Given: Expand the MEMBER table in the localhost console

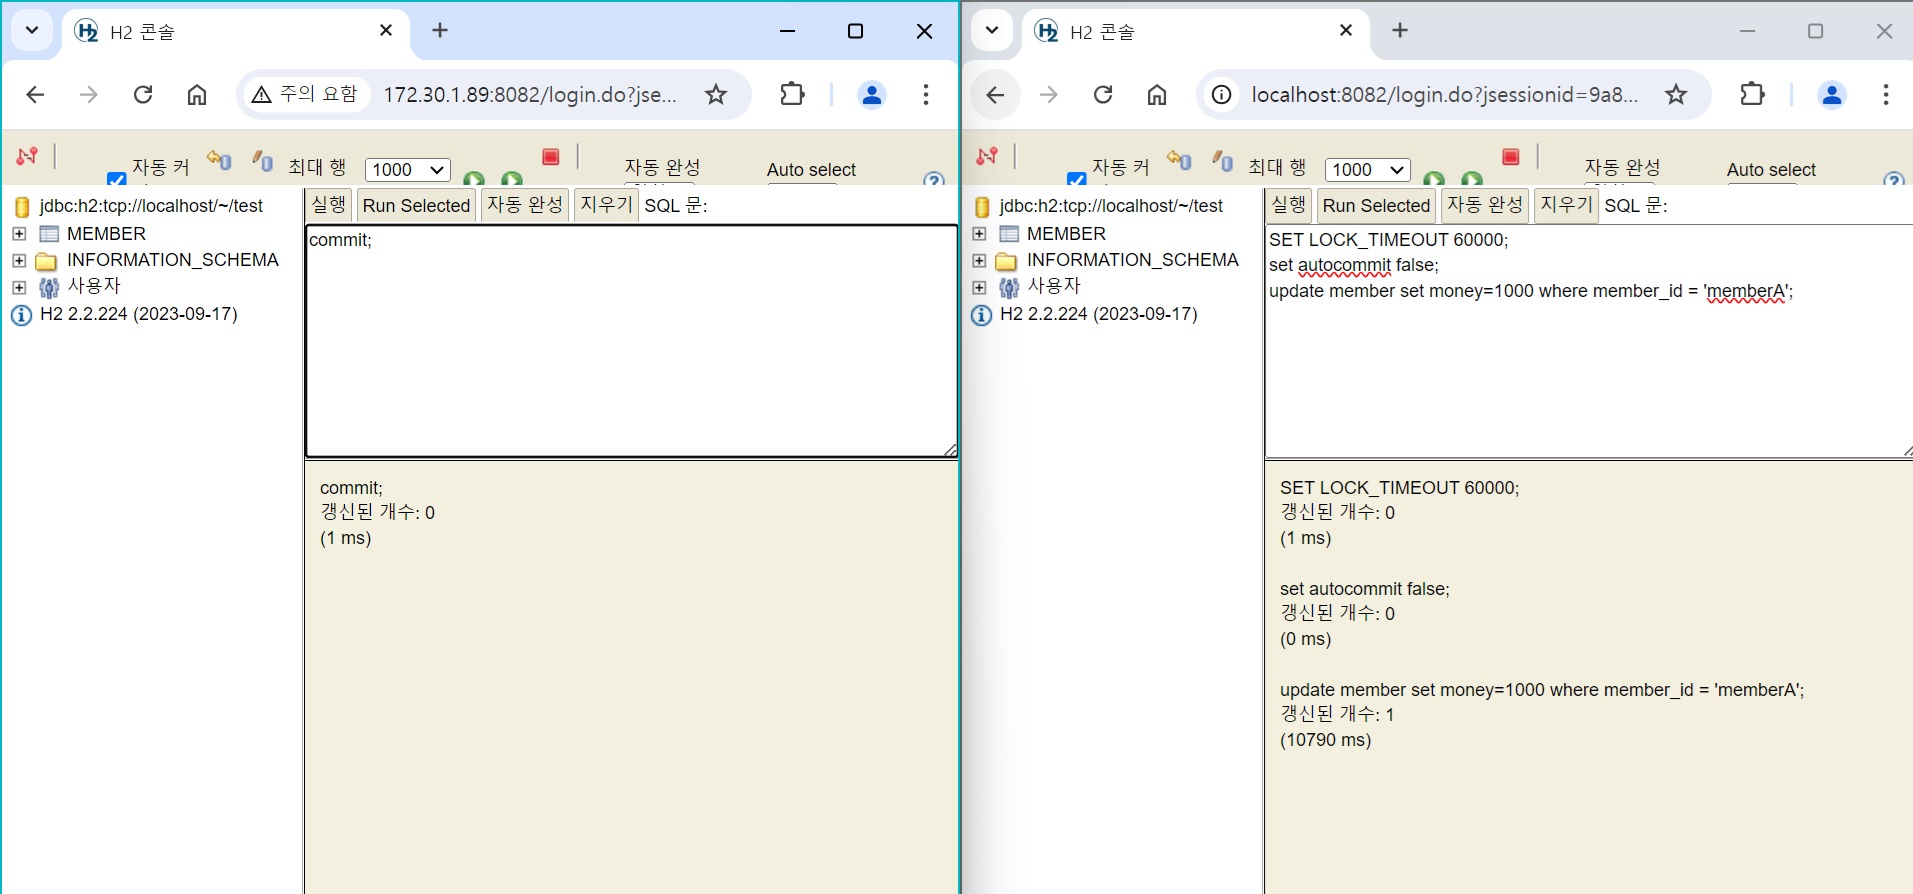Looking at the screenshot, I should click(x=979, y=234).
